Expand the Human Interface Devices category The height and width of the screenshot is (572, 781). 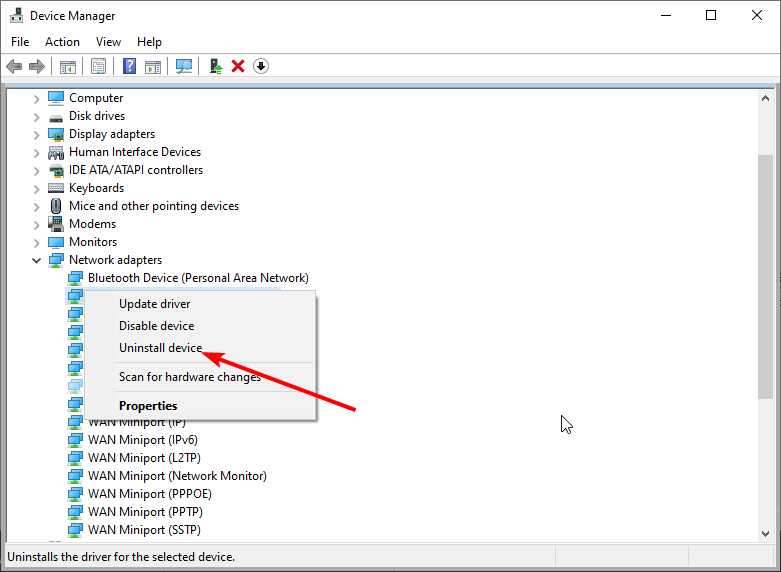[36, 152]
